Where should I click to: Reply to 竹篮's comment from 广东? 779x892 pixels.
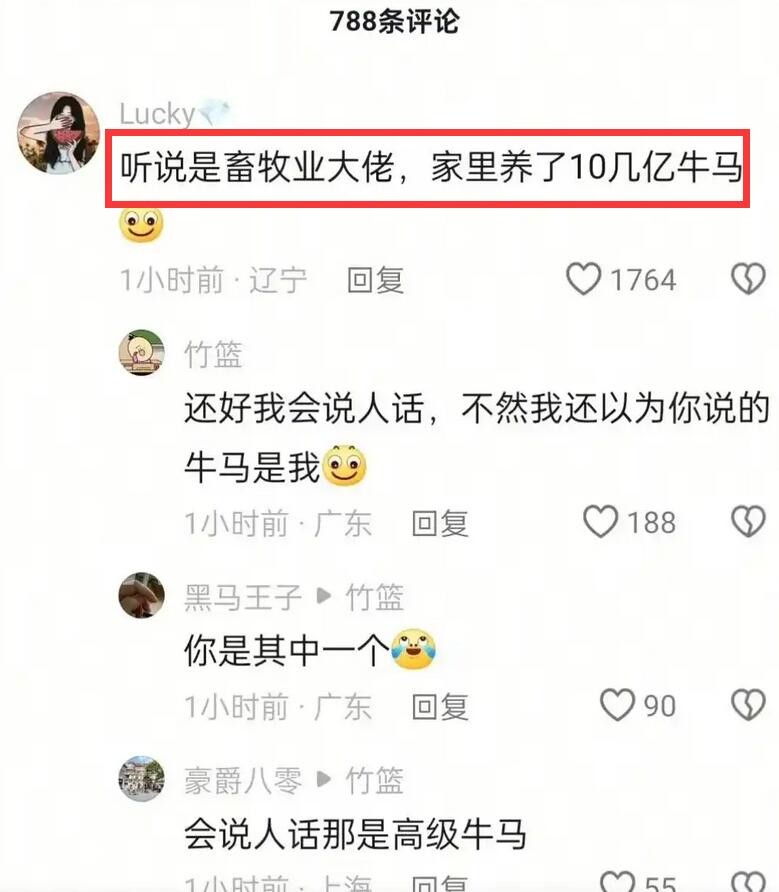(440, 523)
